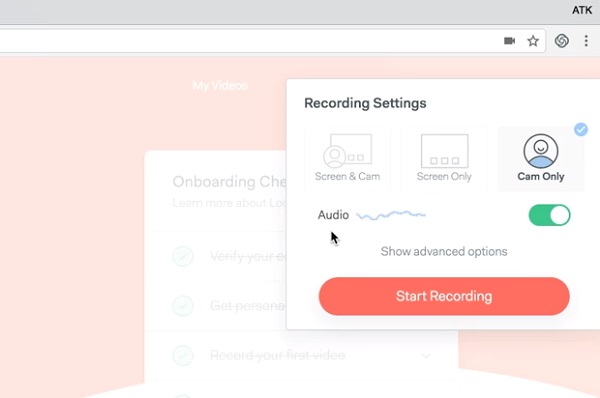This screenshot has width=600, height=398.
Task: Click the audio waveform level indicator
Action: pyautogui.click(x=391, y=215)
